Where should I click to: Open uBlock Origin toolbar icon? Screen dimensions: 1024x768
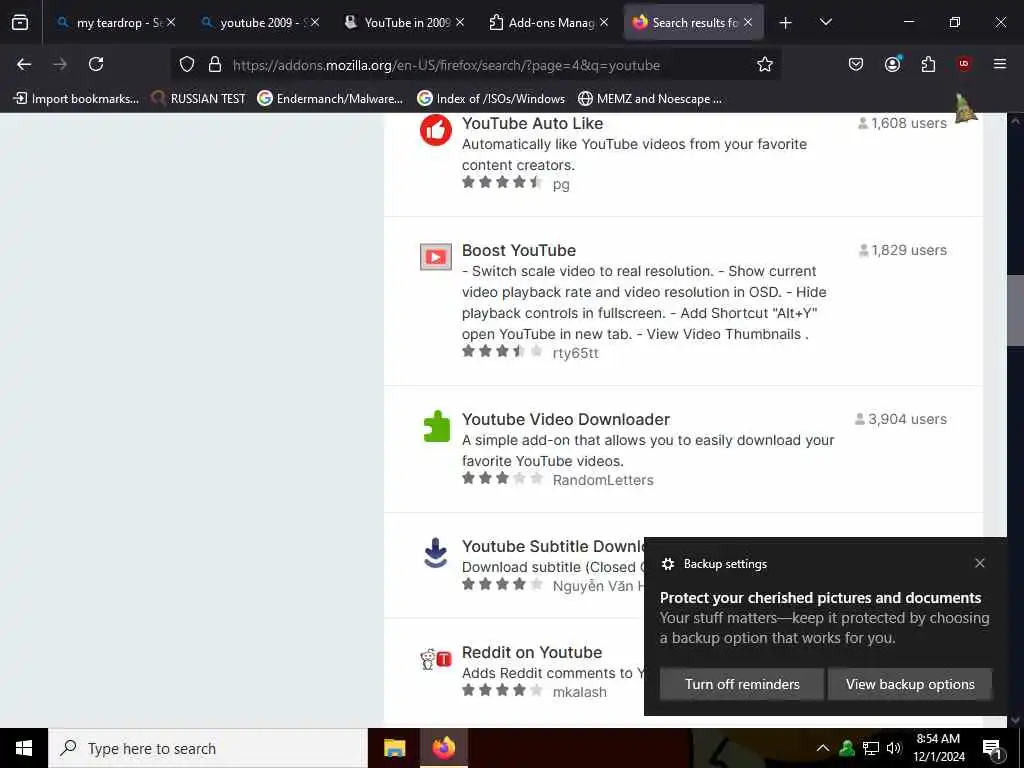[x=963, y=64]
